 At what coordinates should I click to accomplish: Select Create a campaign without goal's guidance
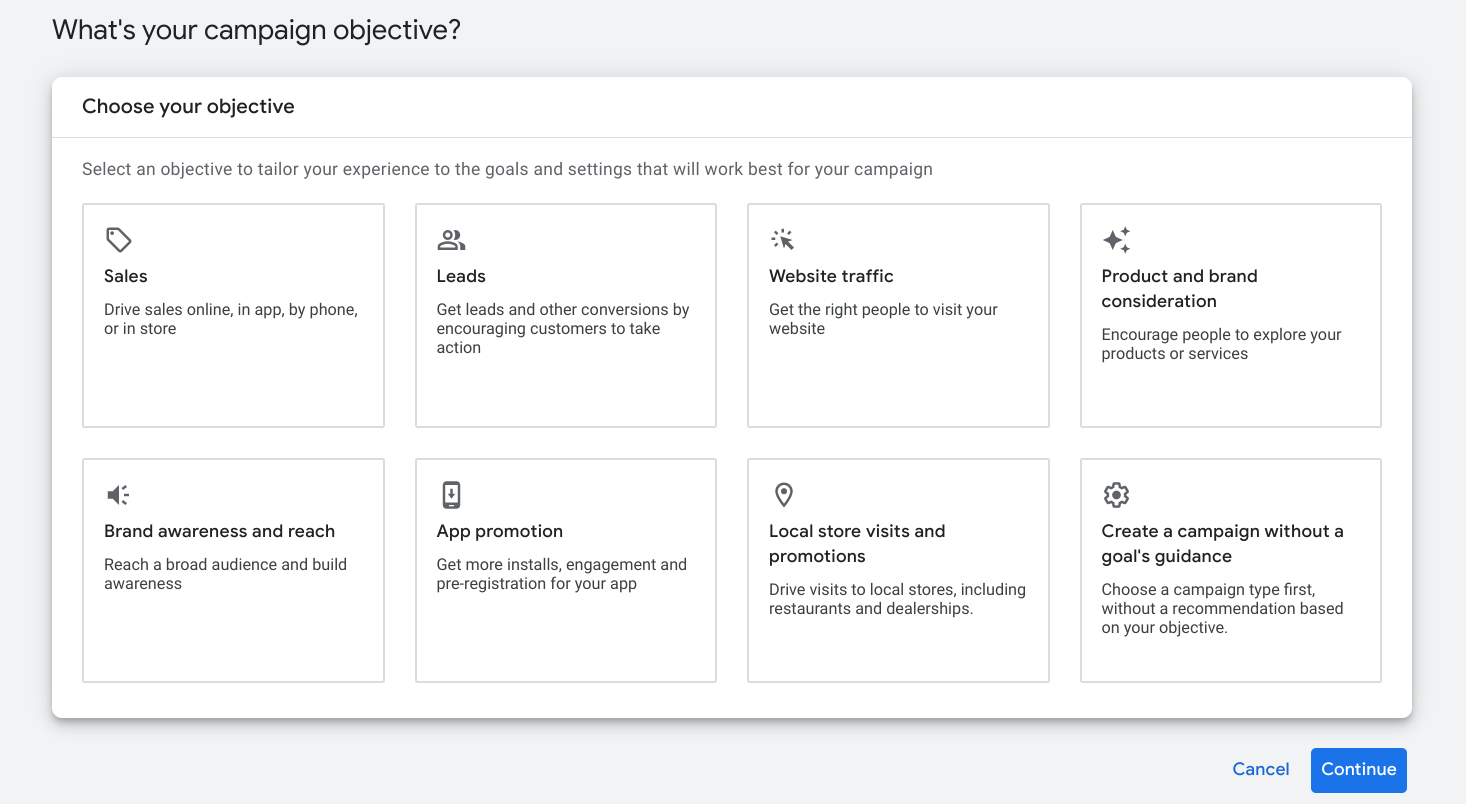1222,543
